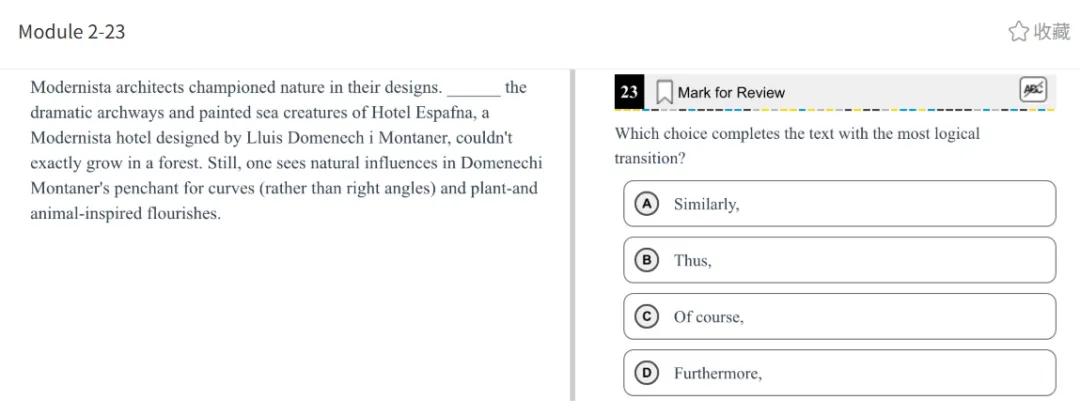
Task: Click the 收藏 label text
Action: point(1051,32)
